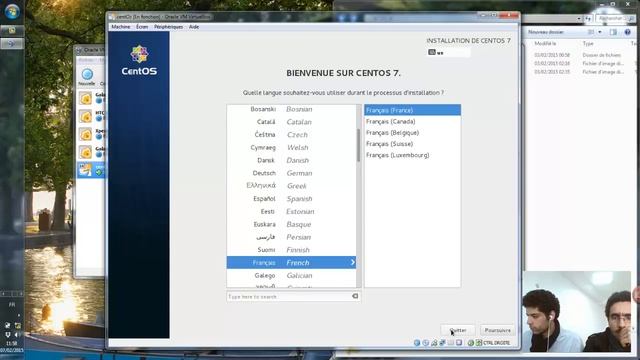Open the Explorer view options dropdown arrow
The image size is (640, 360).
pos(600,32)
